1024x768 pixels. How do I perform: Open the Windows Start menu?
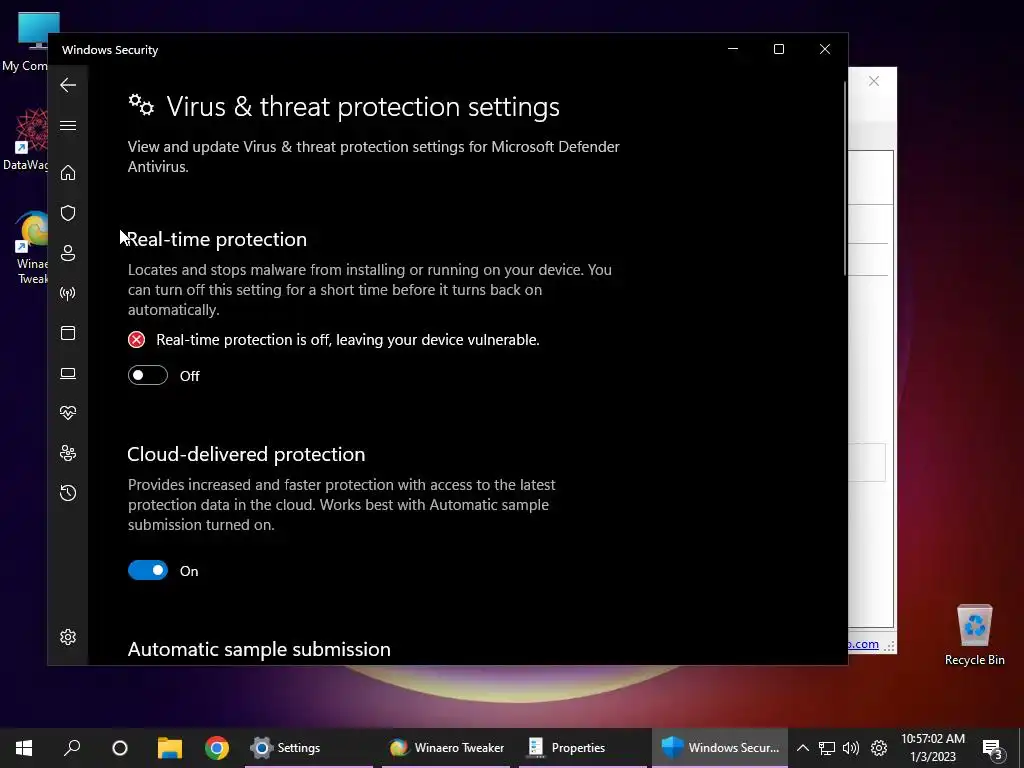[x=24, y=748]
